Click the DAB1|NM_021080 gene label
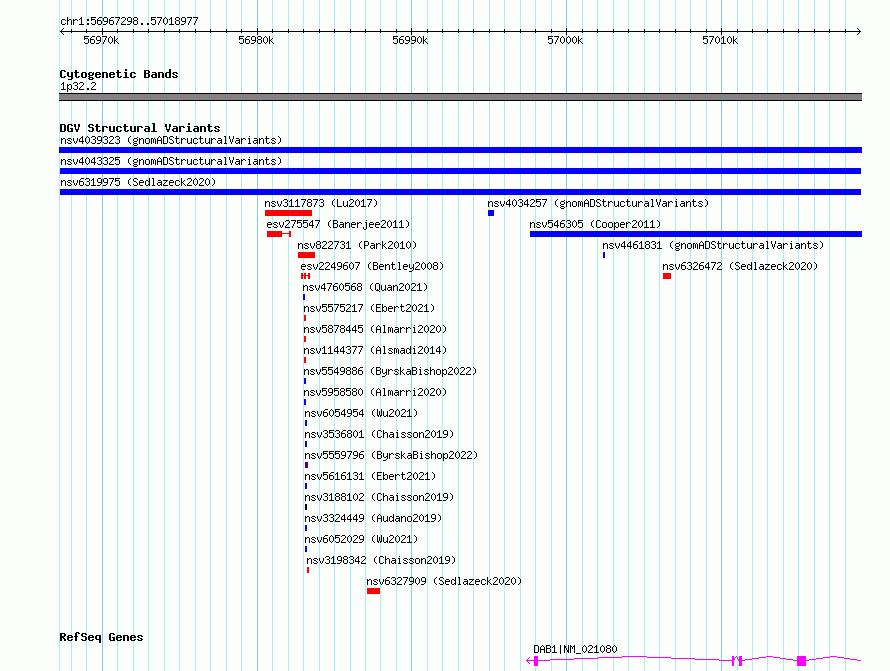 (x=575, y=649)
